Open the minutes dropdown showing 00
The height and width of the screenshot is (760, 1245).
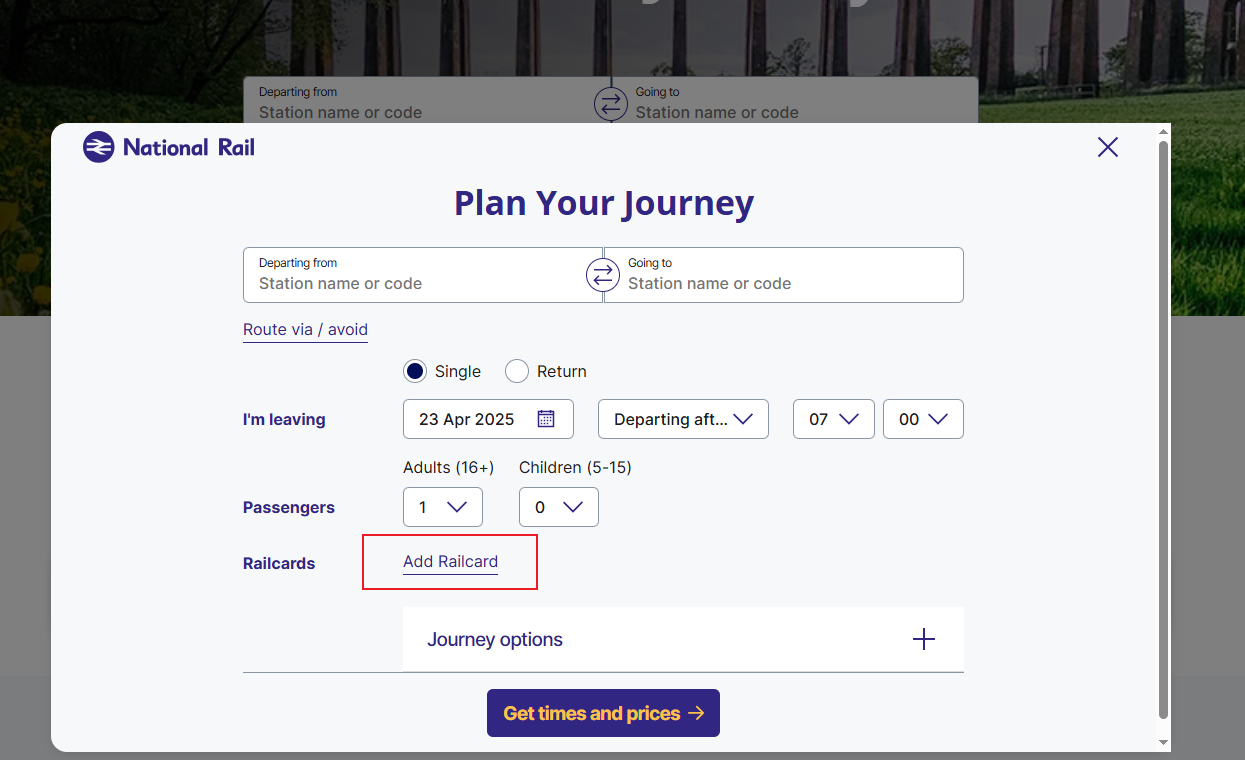click(923, 419)
